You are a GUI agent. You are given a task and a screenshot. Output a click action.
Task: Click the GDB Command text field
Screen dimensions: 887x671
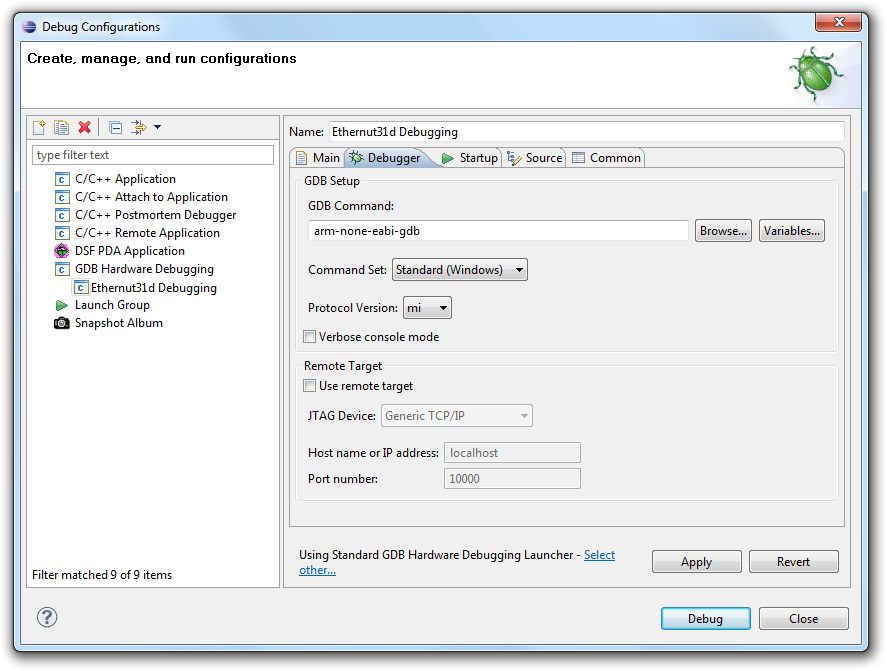(498, 231)
